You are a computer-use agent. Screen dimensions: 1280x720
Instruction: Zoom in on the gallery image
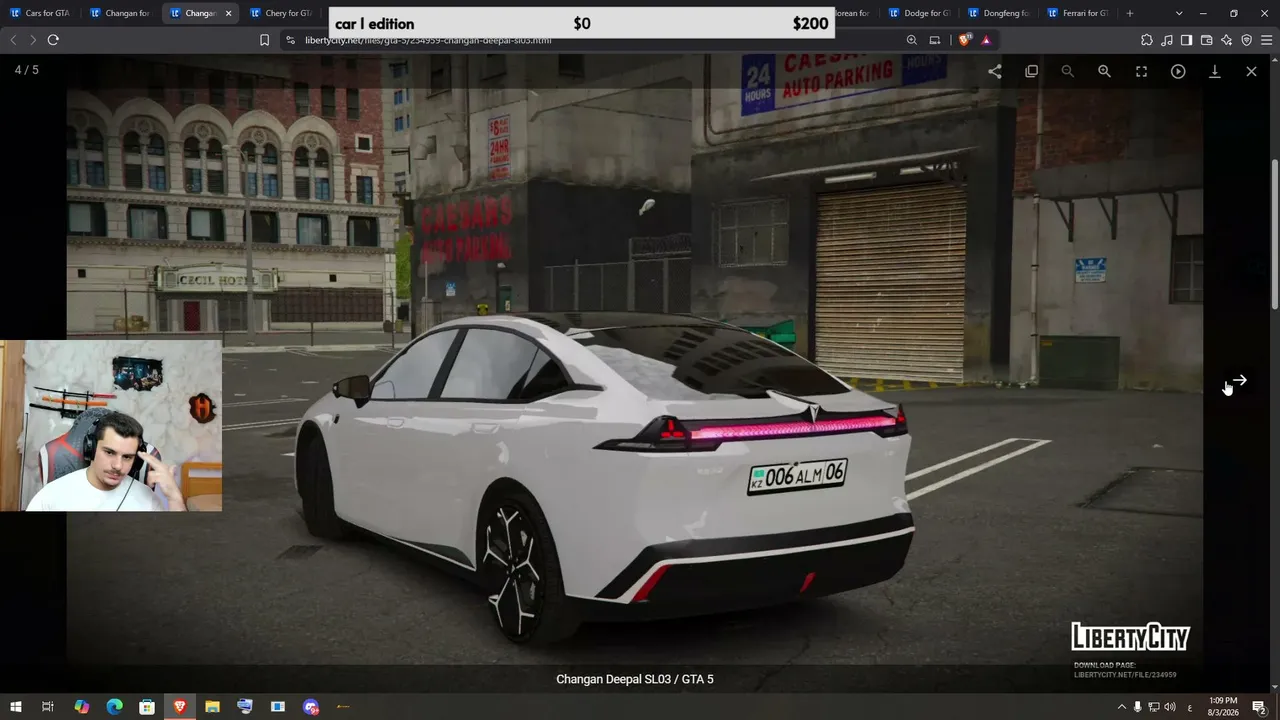click(1105, 71)
